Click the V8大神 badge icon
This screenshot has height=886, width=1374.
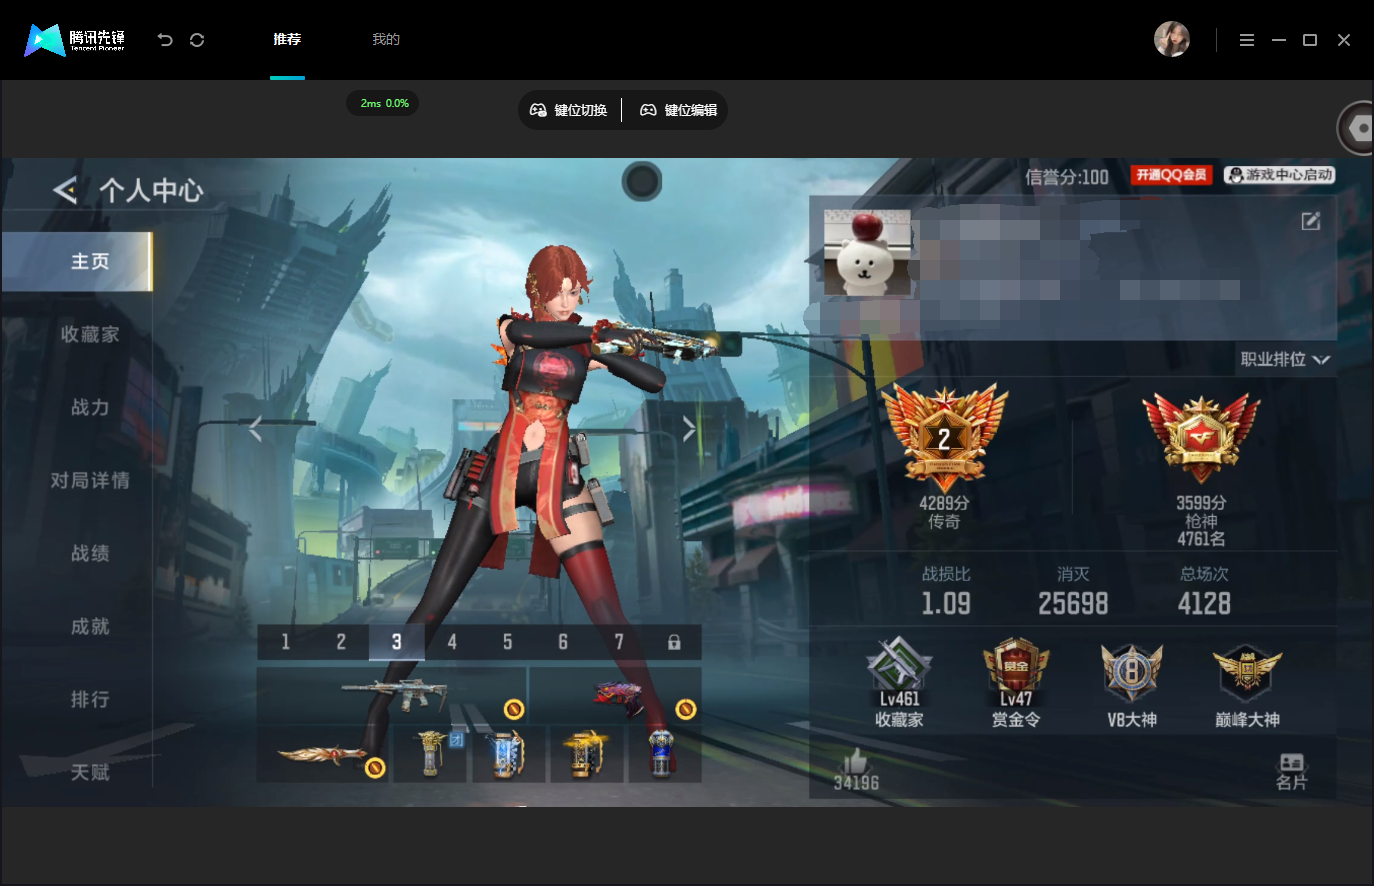tap(1131, 673)
